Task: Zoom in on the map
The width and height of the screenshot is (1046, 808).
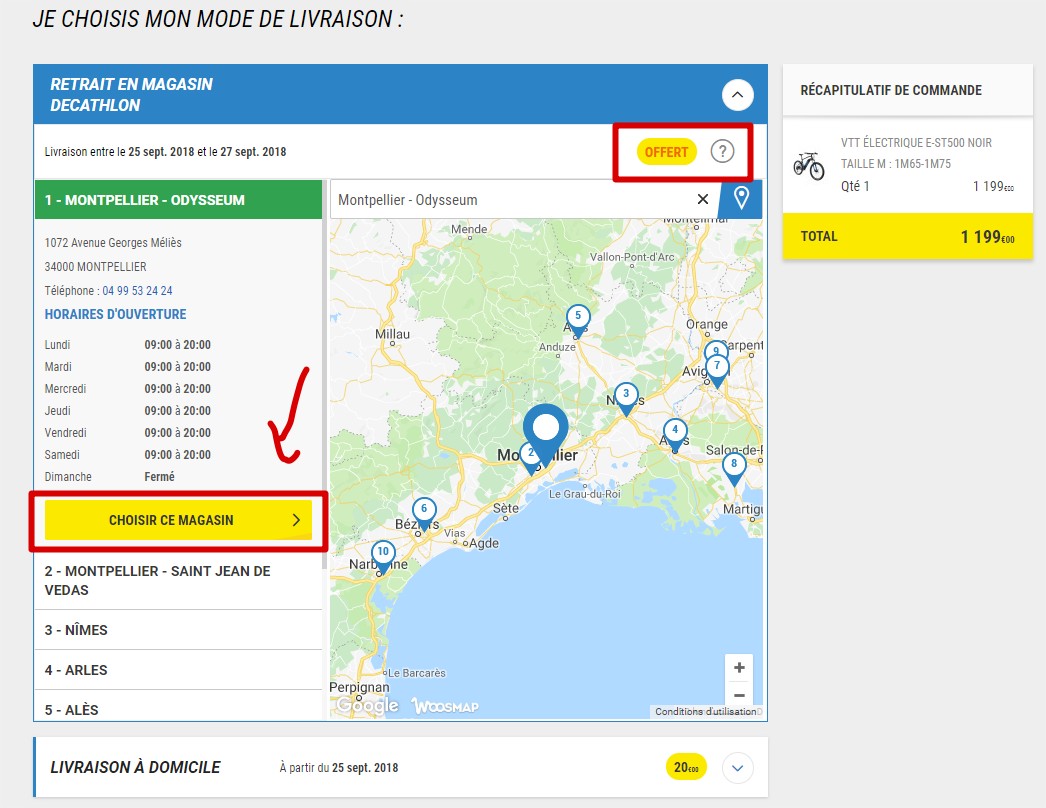Action: click(x=739, y=668)
